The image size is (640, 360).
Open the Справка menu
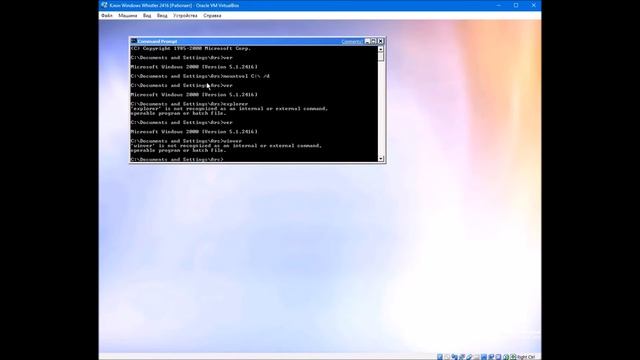pos(212,16)
